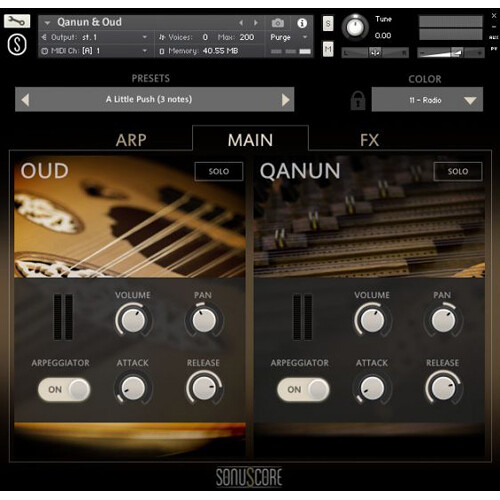This screenshot has height=500, width=500.
Task: Select the next preset arrow
Action: click(x=285, y=100)
